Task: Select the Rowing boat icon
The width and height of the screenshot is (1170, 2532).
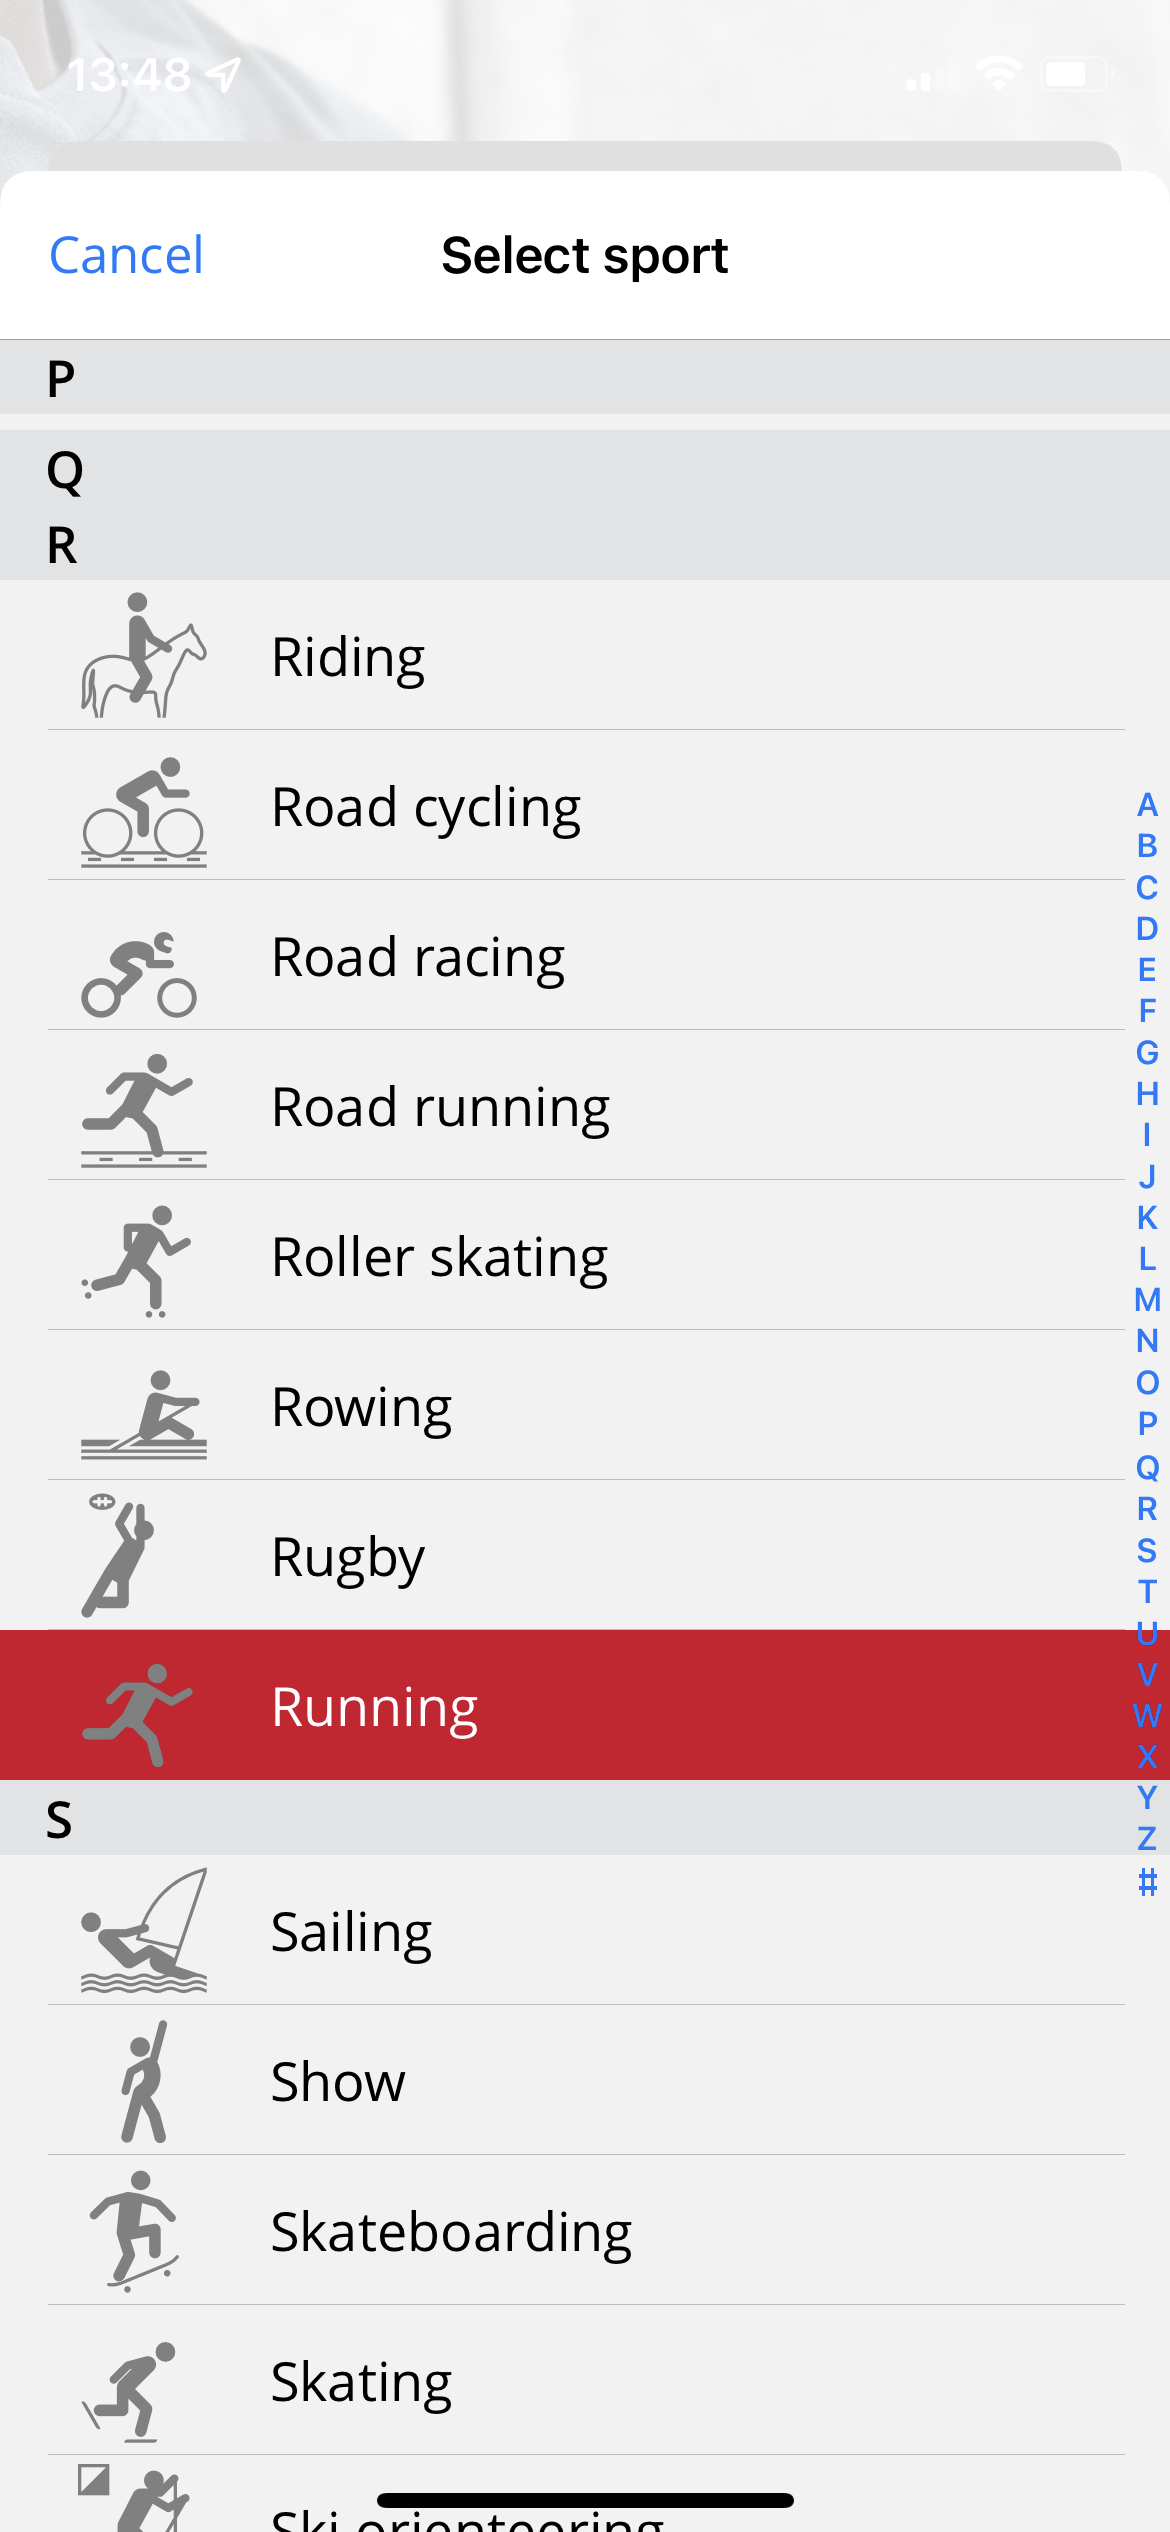Action: (x=143, y=1414)
